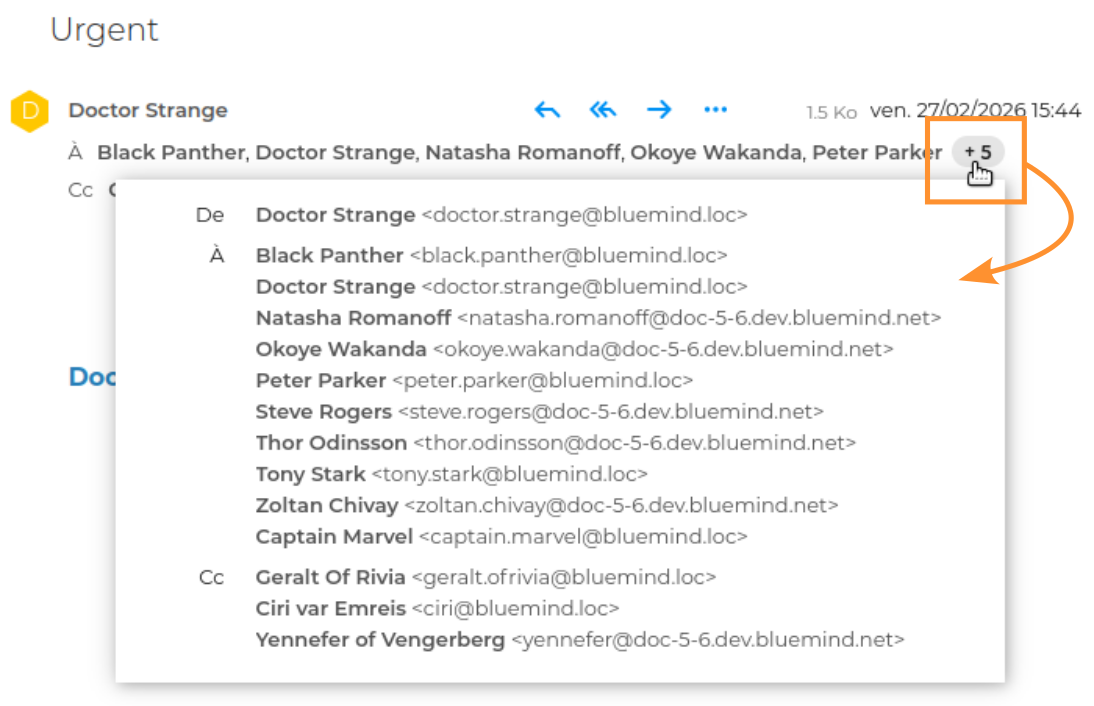Image resolution: width=1094 pixels, height=706 pixels.
Task: Select Ciri var Emreis Cc recipient
Action: pyautogui.click(x=331, y=608)
